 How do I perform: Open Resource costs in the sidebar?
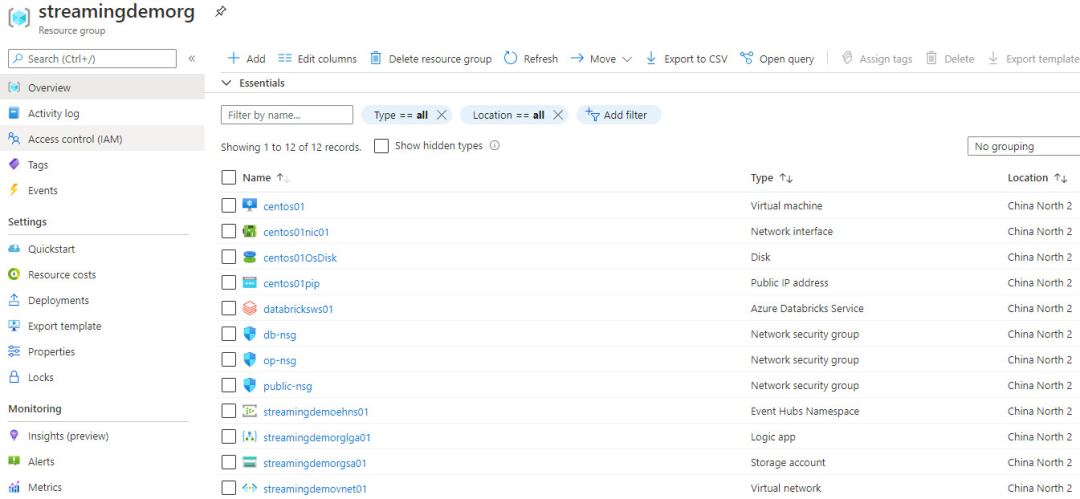[62, 274]
